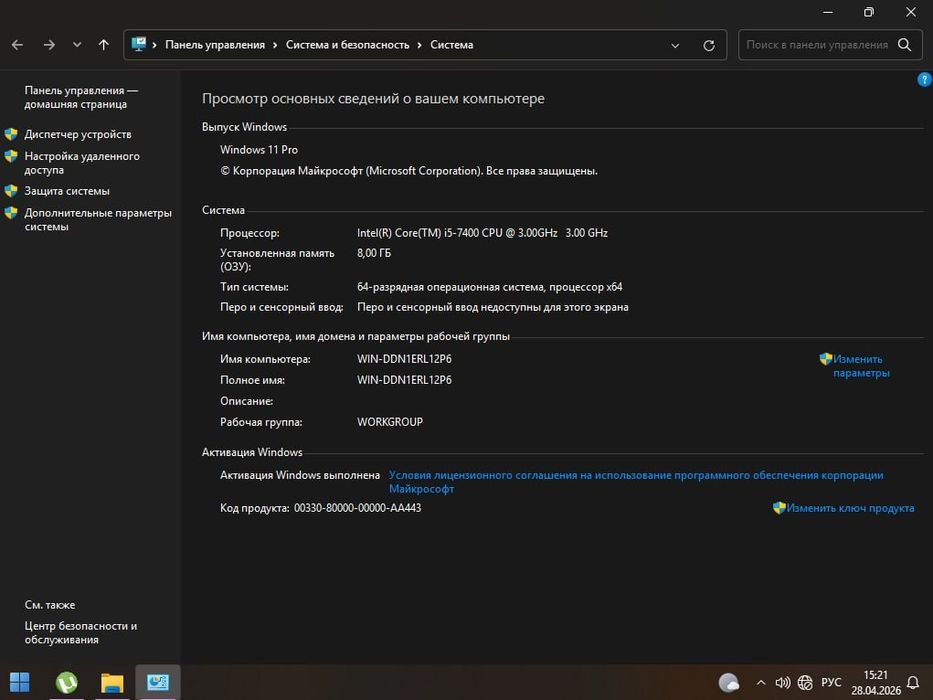The height and width of the screenshot is (700, 933).
Task: Show hidden tray icons with the chevron
Action: [760, 682]
